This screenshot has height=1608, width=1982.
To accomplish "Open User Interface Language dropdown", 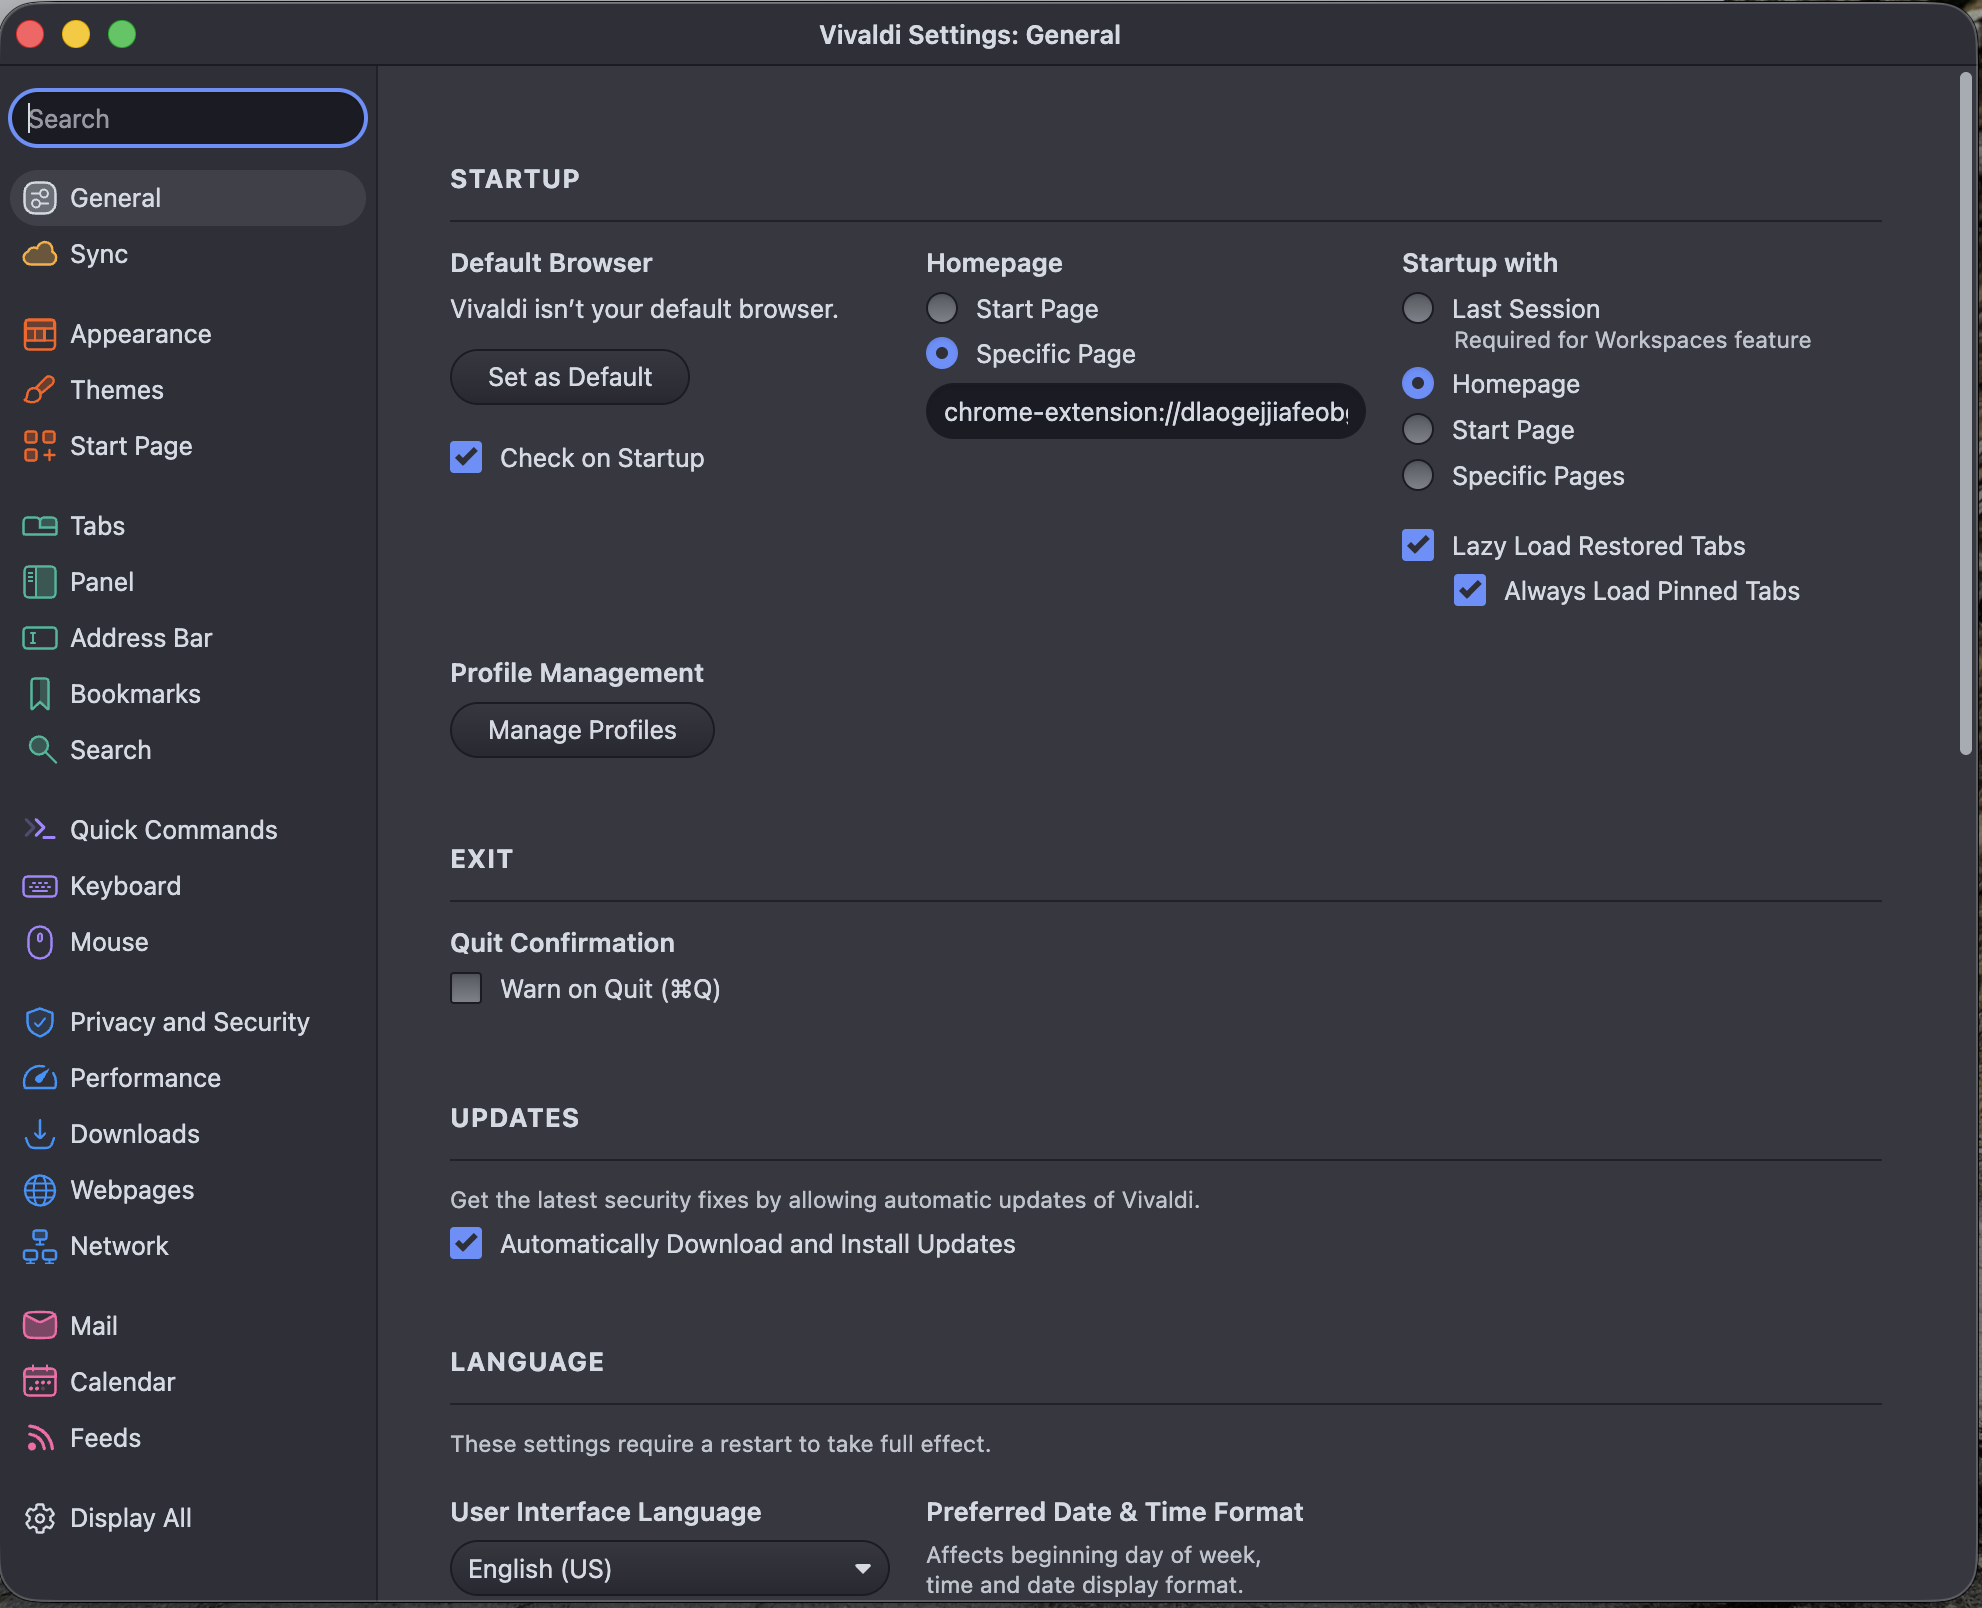I will [668, 1568].
